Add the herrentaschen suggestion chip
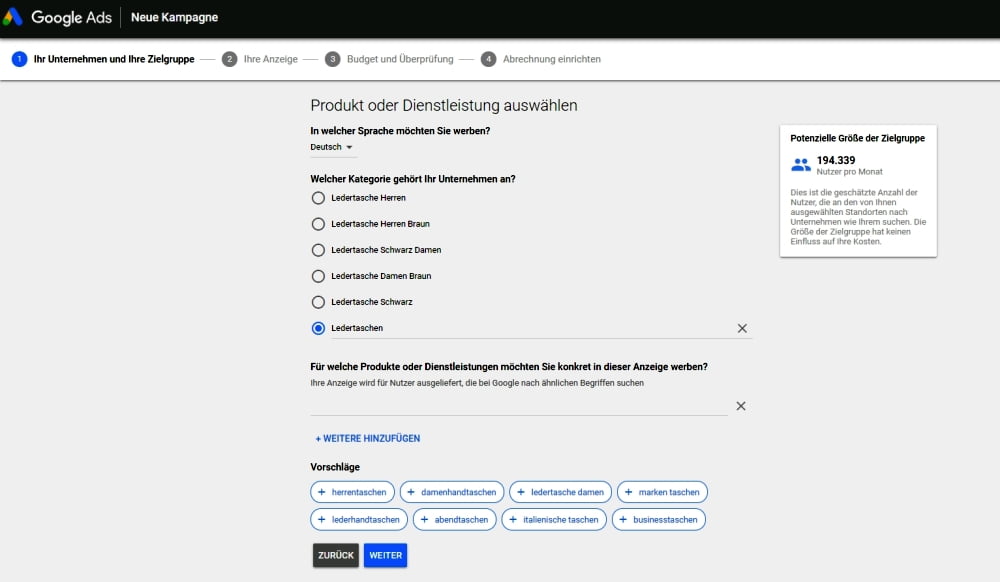Image resolution: width=1000 pixels, height=582 pixels. click(352, 492)
